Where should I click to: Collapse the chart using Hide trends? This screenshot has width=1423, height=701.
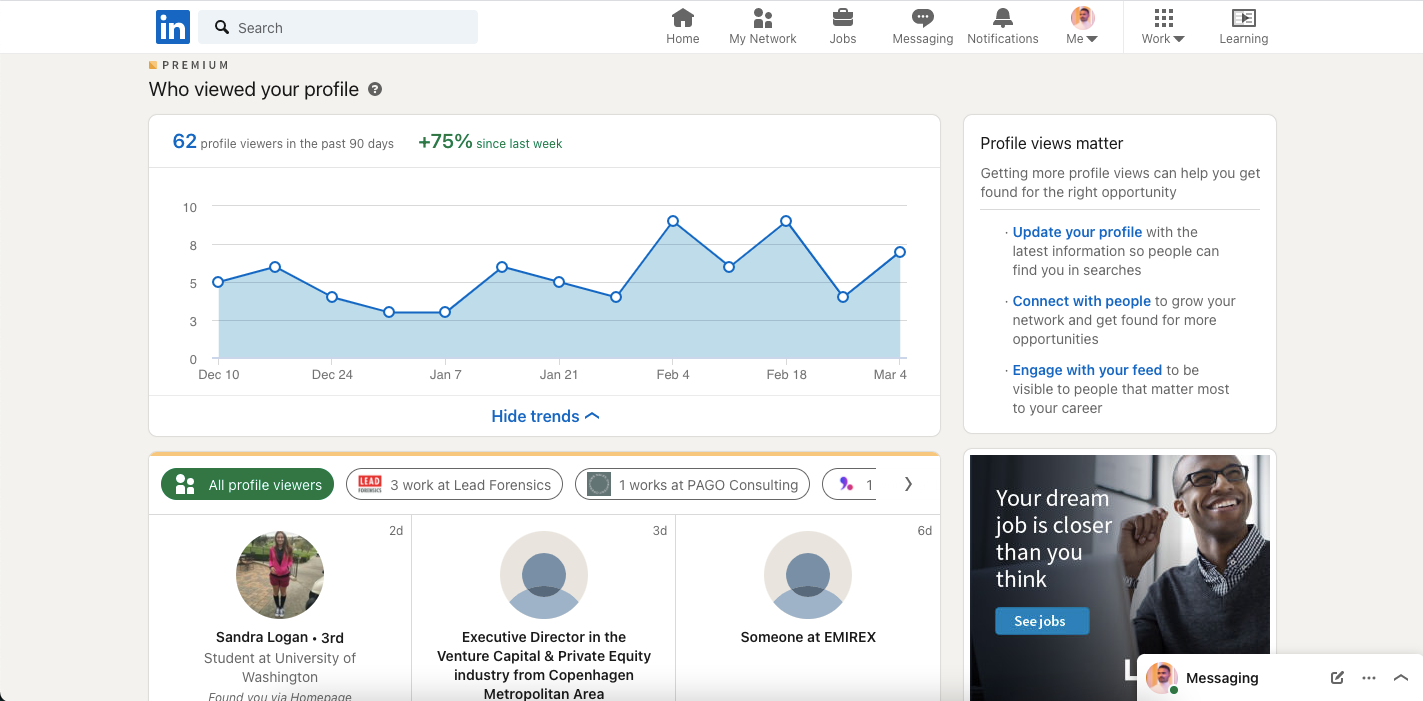click(x=544, y=416)
